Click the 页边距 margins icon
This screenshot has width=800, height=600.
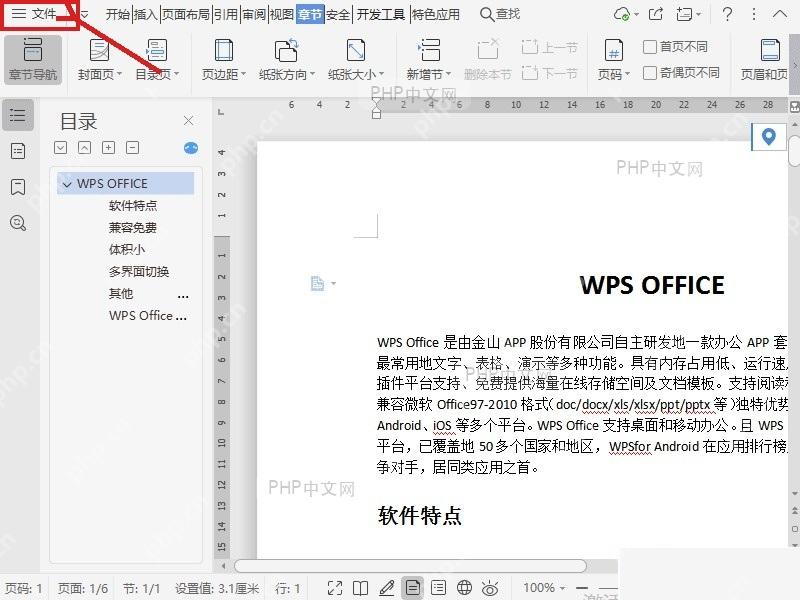coord(223,51)
